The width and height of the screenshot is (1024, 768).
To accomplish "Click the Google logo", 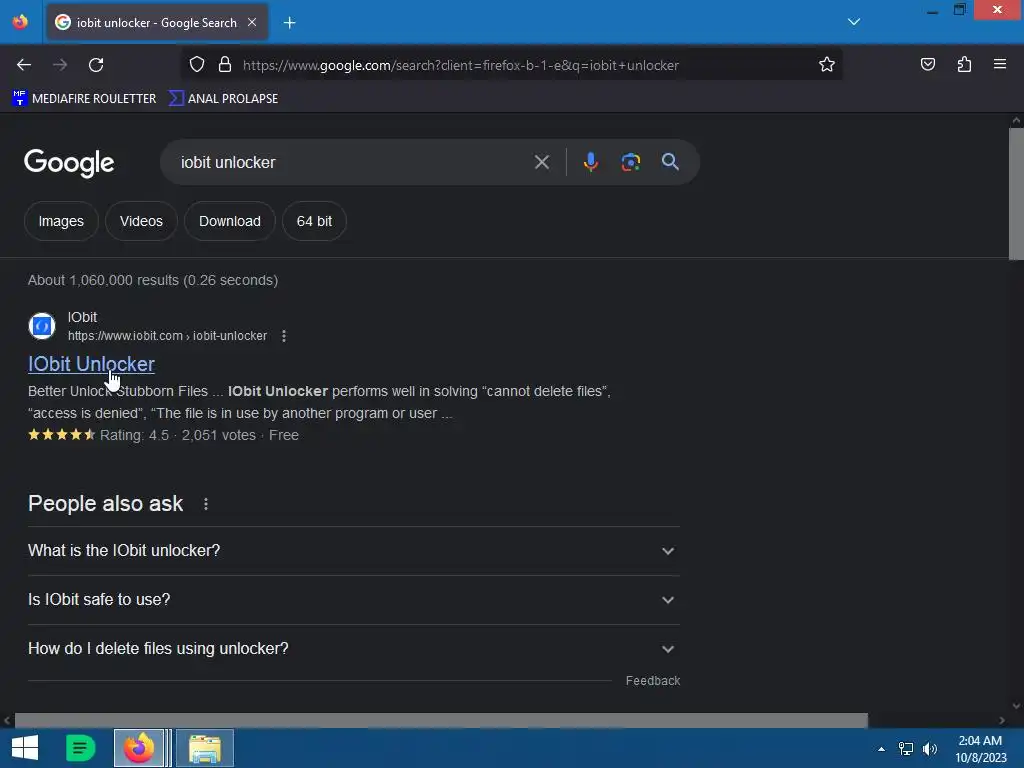I will (x=69, y=163).
